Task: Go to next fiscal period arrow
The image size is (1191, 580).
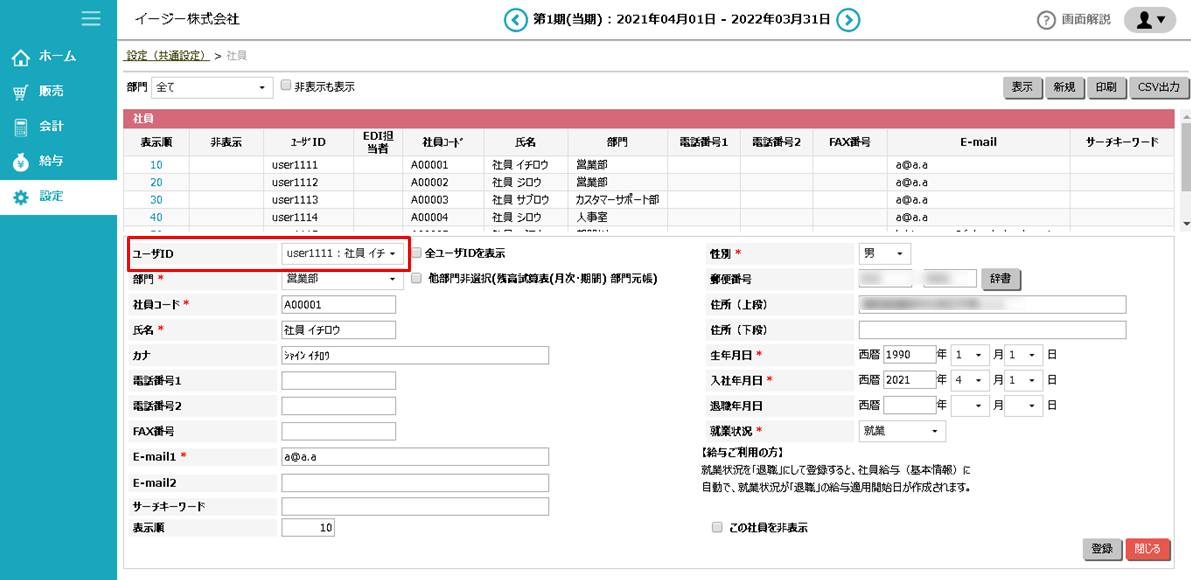Action: (848, 20)
